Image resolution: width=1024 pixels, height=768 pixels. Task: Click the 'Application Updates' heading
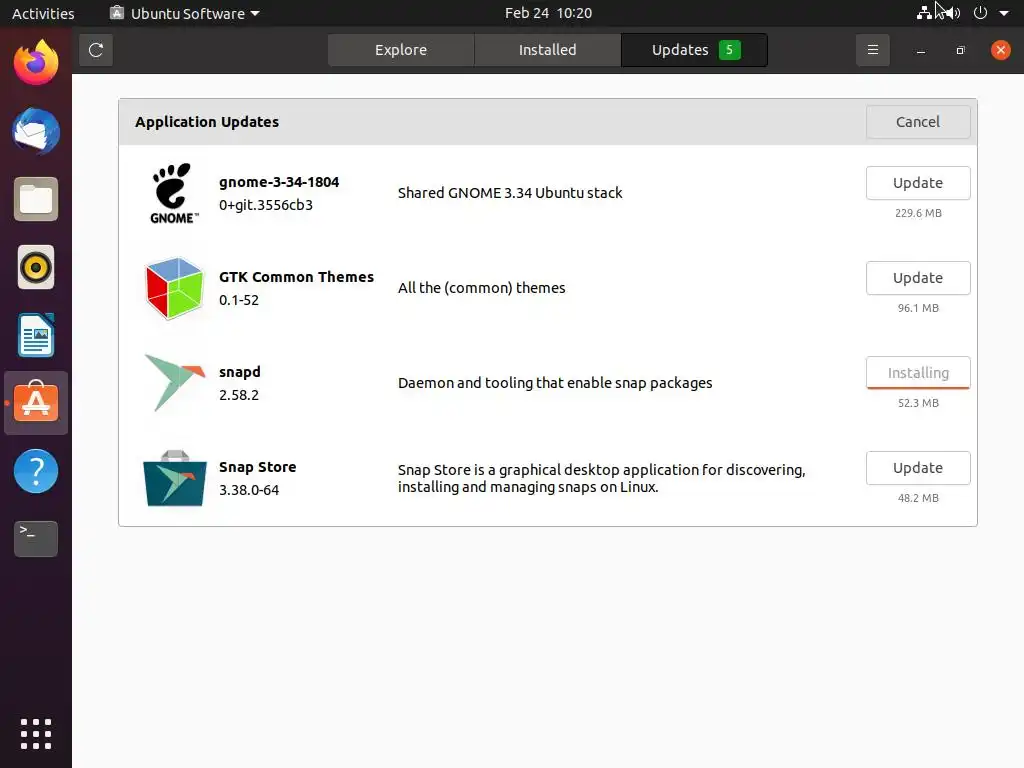(206, 122)
